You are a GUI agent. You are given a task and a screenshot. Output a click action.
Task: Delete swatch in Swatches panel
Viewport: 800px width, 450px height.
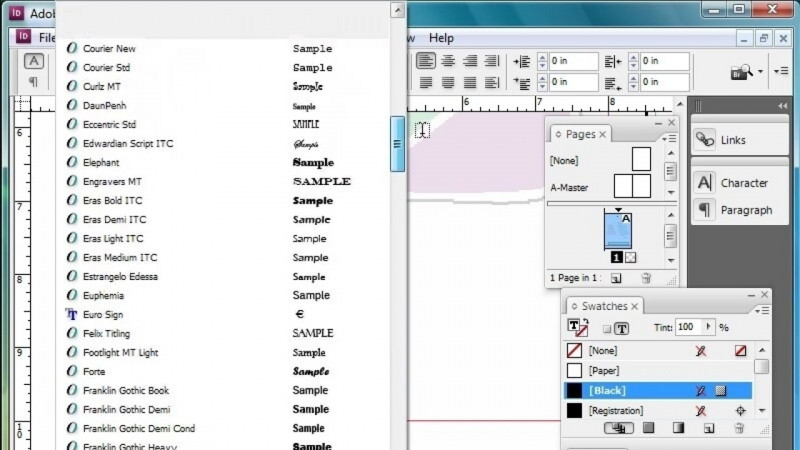pos(739,428)
